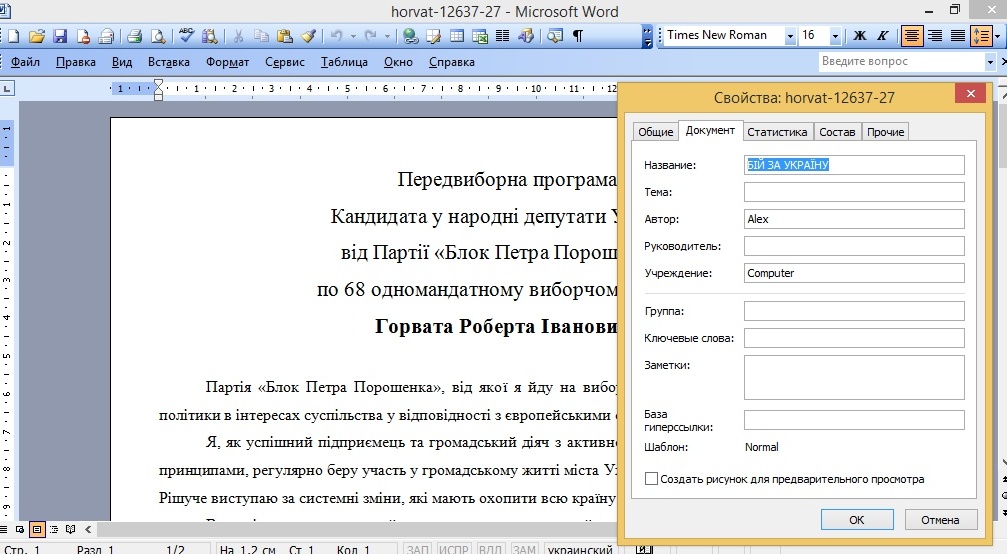Toggle align right
Screen dimensions: 1007x554
pyautogui.click(x=935, y=36)
